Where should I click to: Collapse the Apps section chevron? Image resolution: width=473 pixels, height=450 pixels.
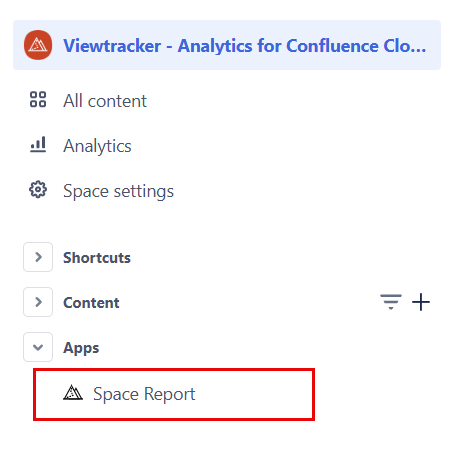[38, 347]
